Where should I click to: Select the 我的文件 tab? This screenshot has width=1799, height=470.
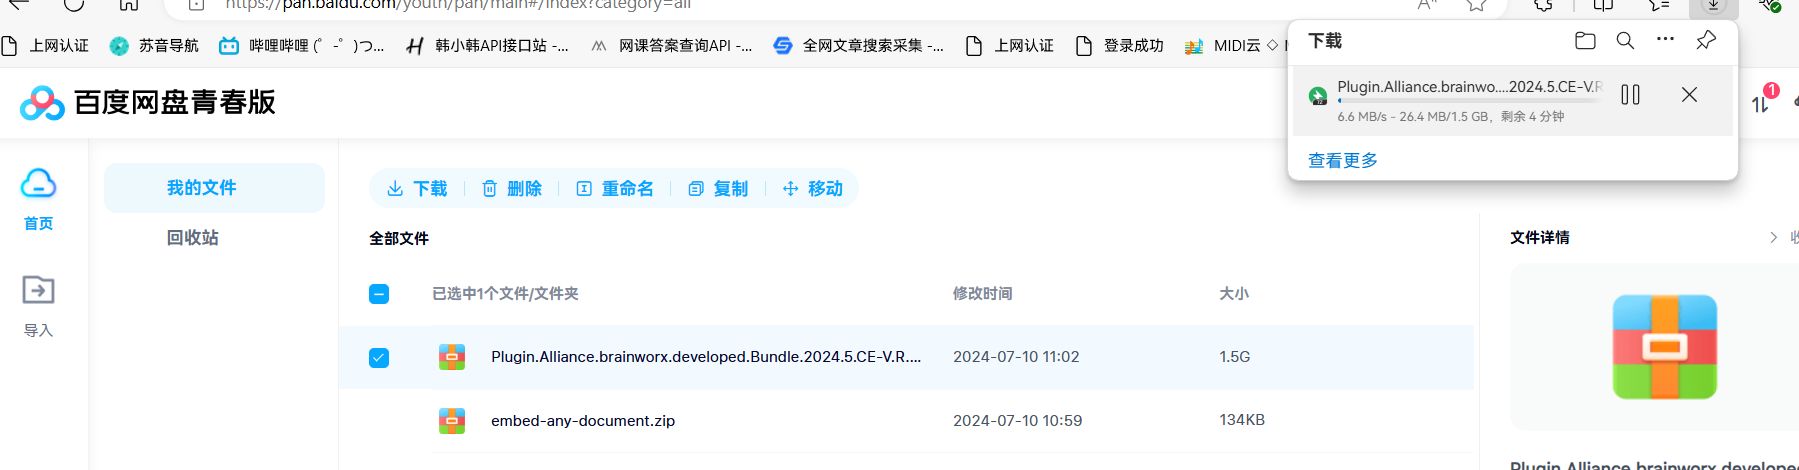214,188
